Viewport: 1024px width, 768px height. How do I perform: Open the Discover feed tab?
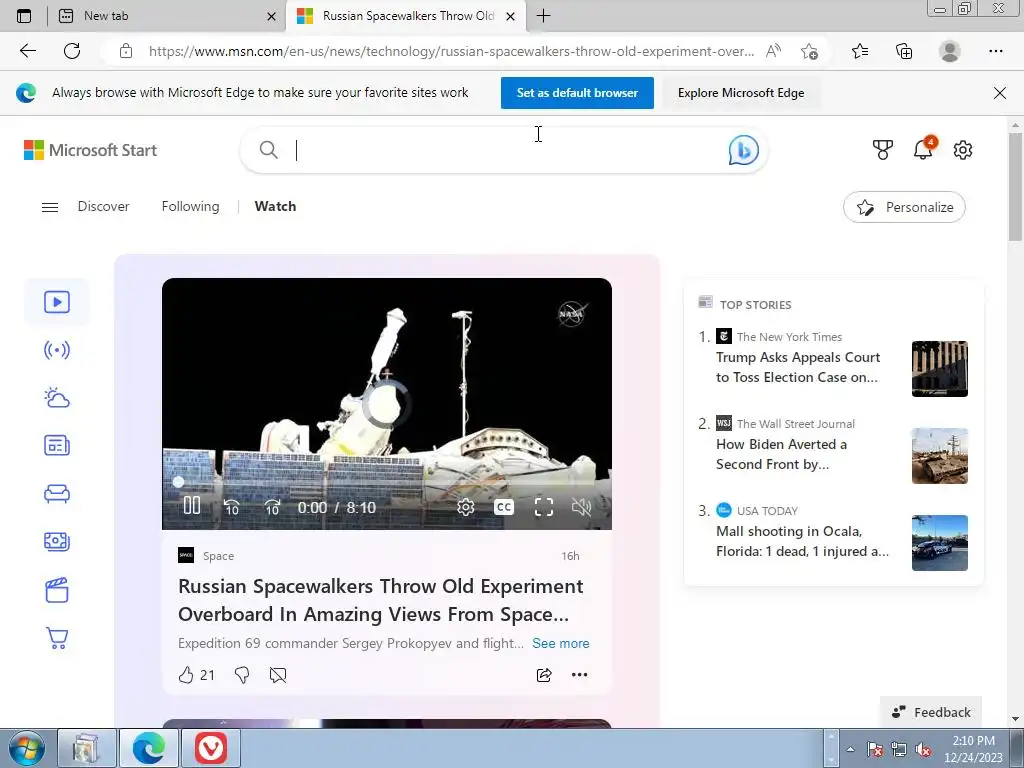point(103,206)
